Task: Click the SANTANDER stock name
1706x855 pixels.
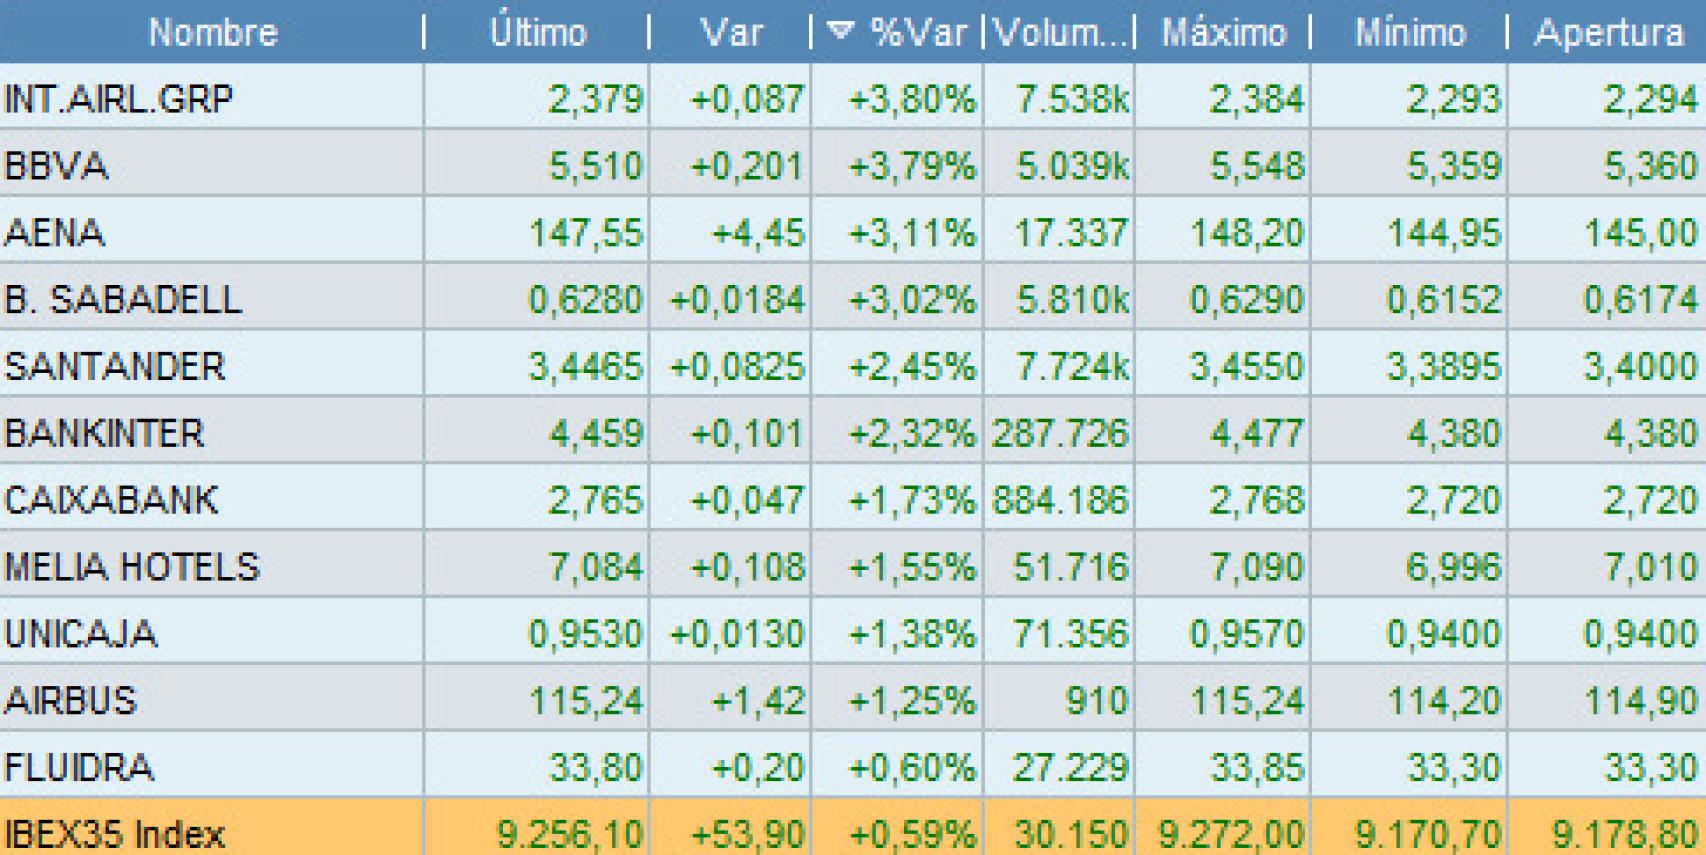Action: (x=115, y=367)
